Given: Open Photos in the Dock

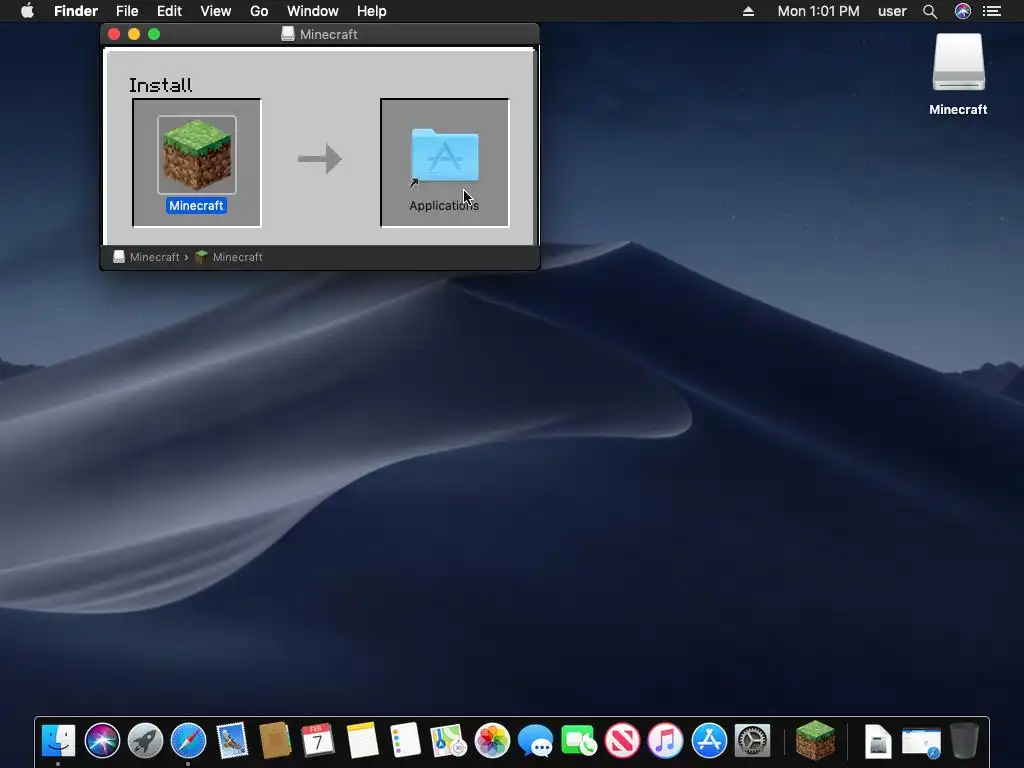Looking at the screenshot, I should [492, 741].
